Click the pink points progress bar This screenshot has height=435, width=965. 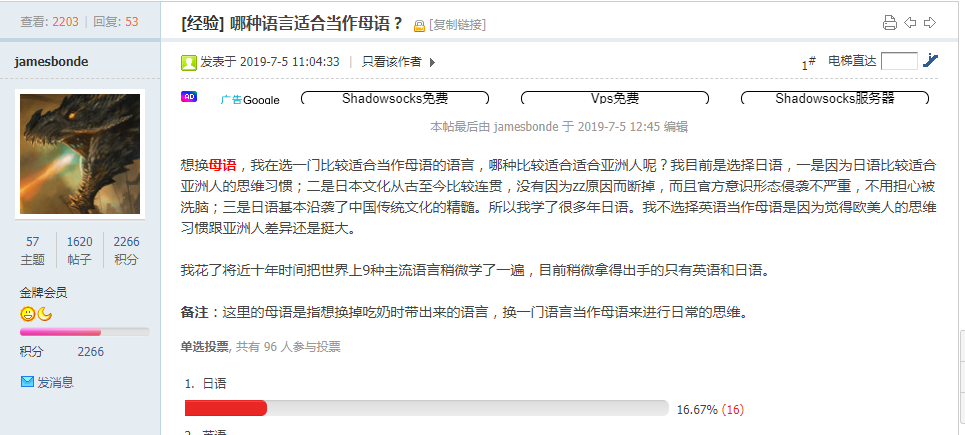pyautogui.click(x=84, y=332)
